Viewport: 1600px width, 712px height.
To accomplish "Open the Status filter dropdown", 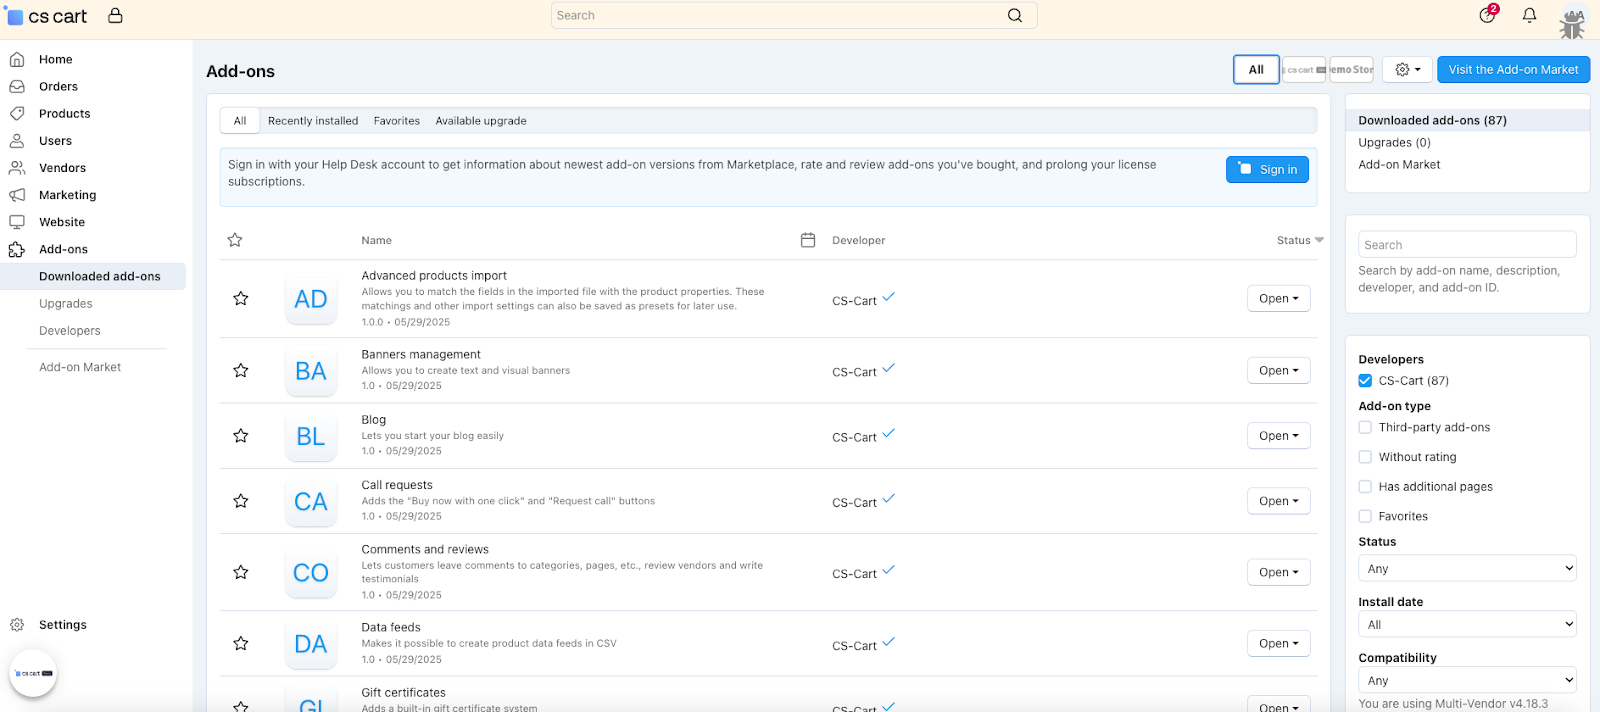I will coord(1467,568).
